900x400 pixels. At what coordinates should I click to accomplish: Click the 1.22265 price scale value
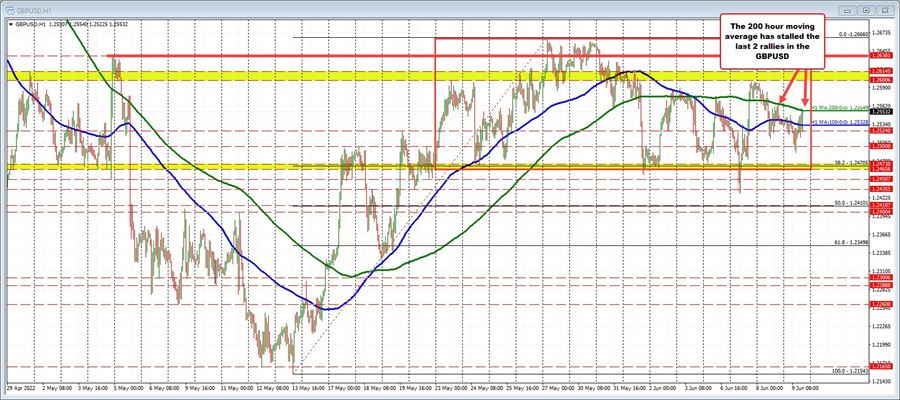[882, 326]
